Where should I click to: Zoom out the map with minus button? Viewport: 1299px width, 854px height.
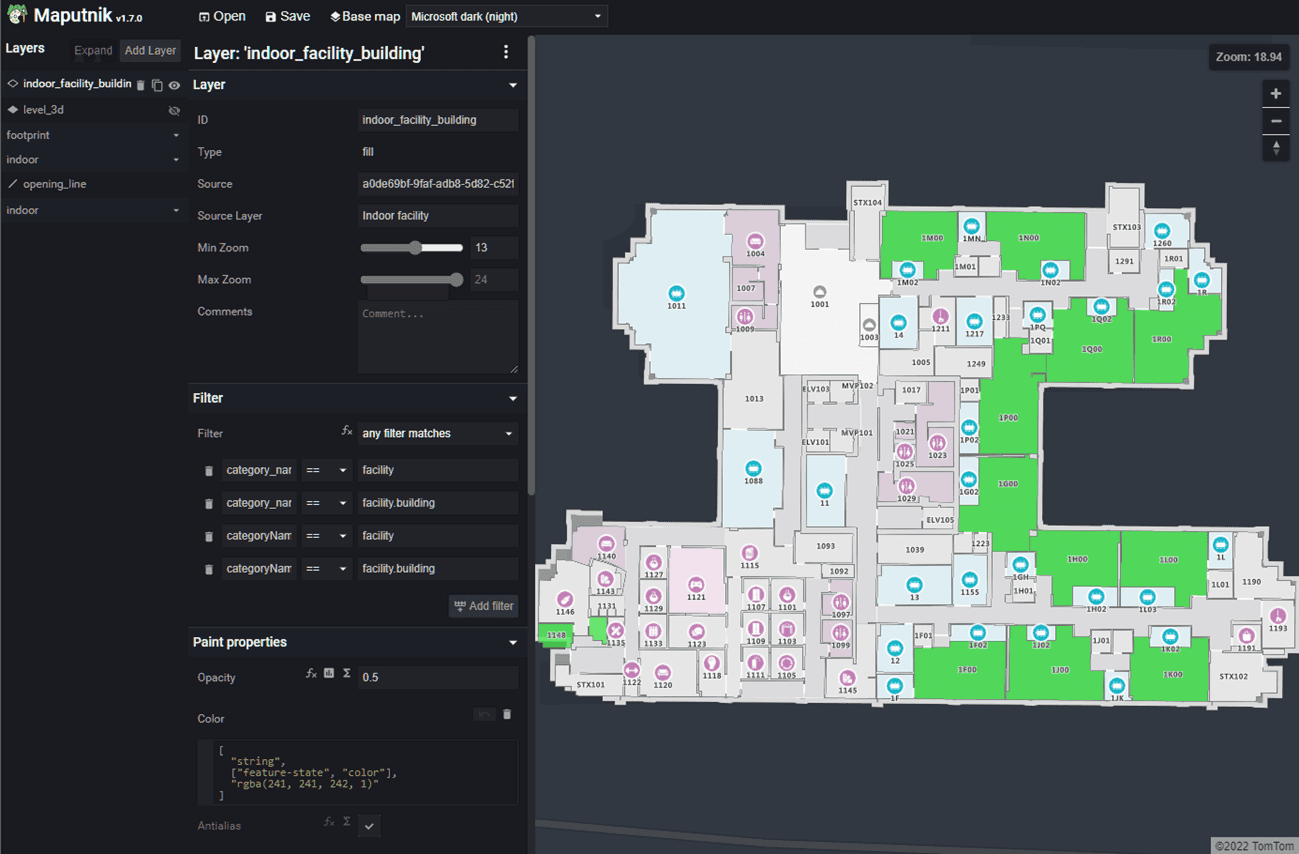tap(1276, 121)
